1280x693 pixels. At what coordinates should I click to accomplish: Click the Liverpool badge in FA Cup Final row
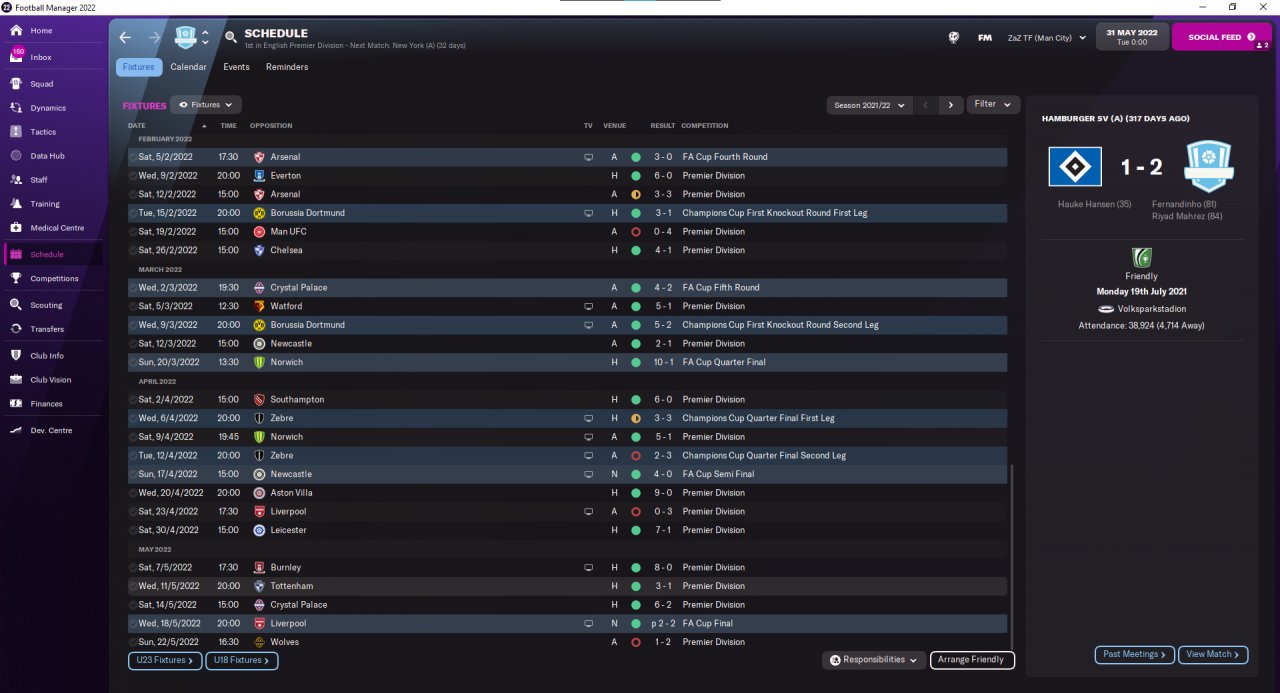(x=260, y=623)
